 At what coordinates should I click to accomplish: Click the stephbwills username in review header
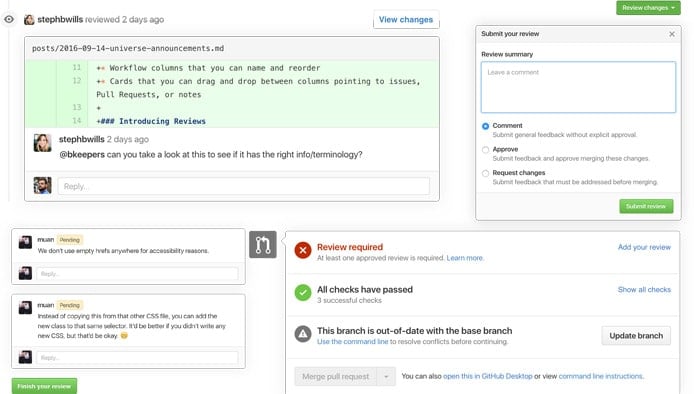(60, 19)
